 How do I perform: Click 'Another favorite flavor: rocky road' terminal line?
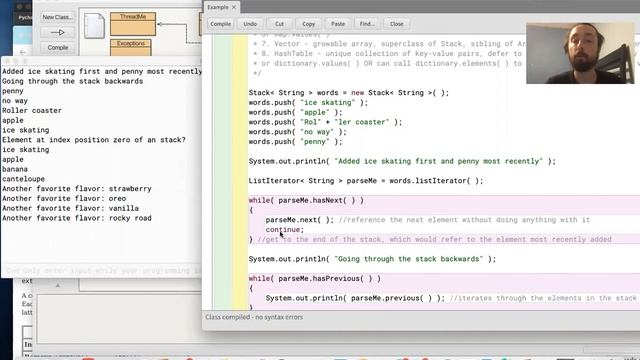[x=77, y=218]
